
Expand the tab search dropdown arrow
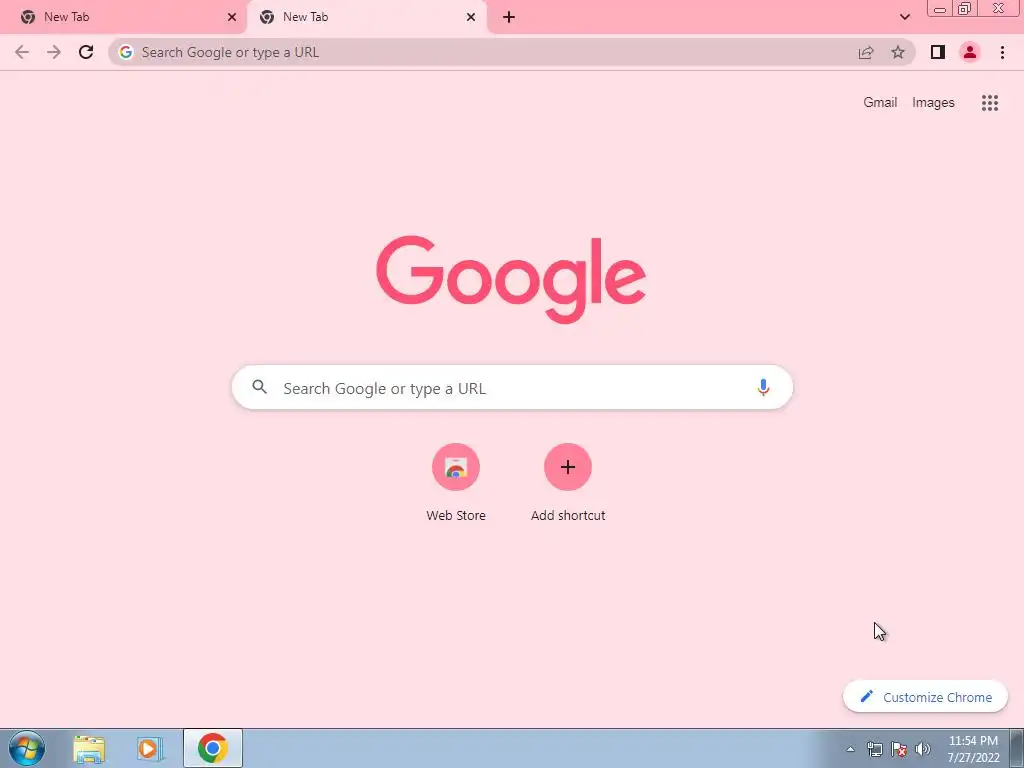click(x=904, y=17)
